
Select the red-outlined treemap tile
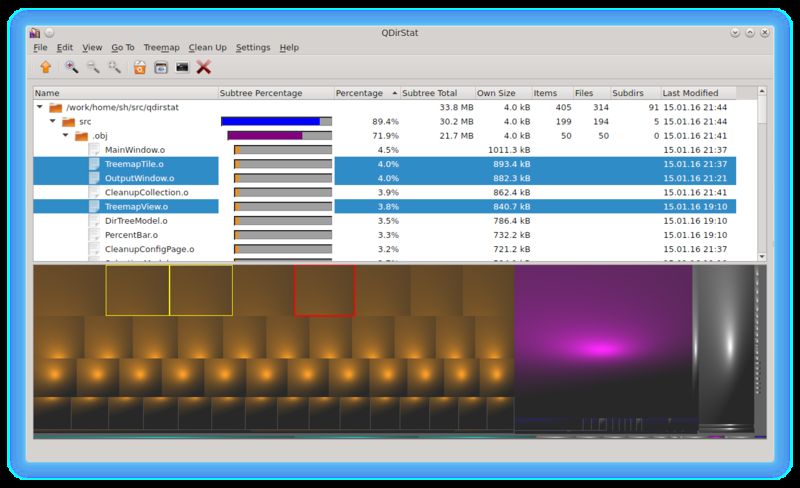pos(324,290)
